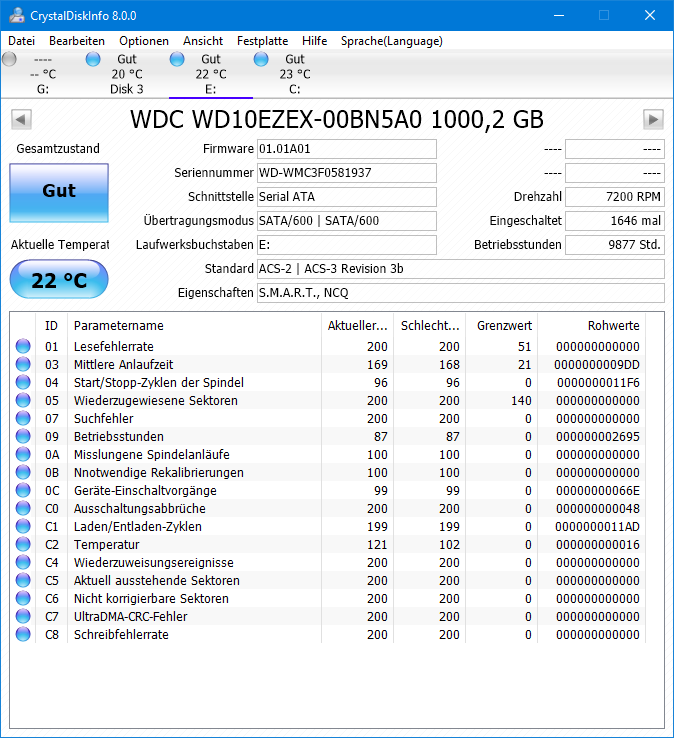
Task: Open the Bearbeiten menu
Action: point(77,41)
